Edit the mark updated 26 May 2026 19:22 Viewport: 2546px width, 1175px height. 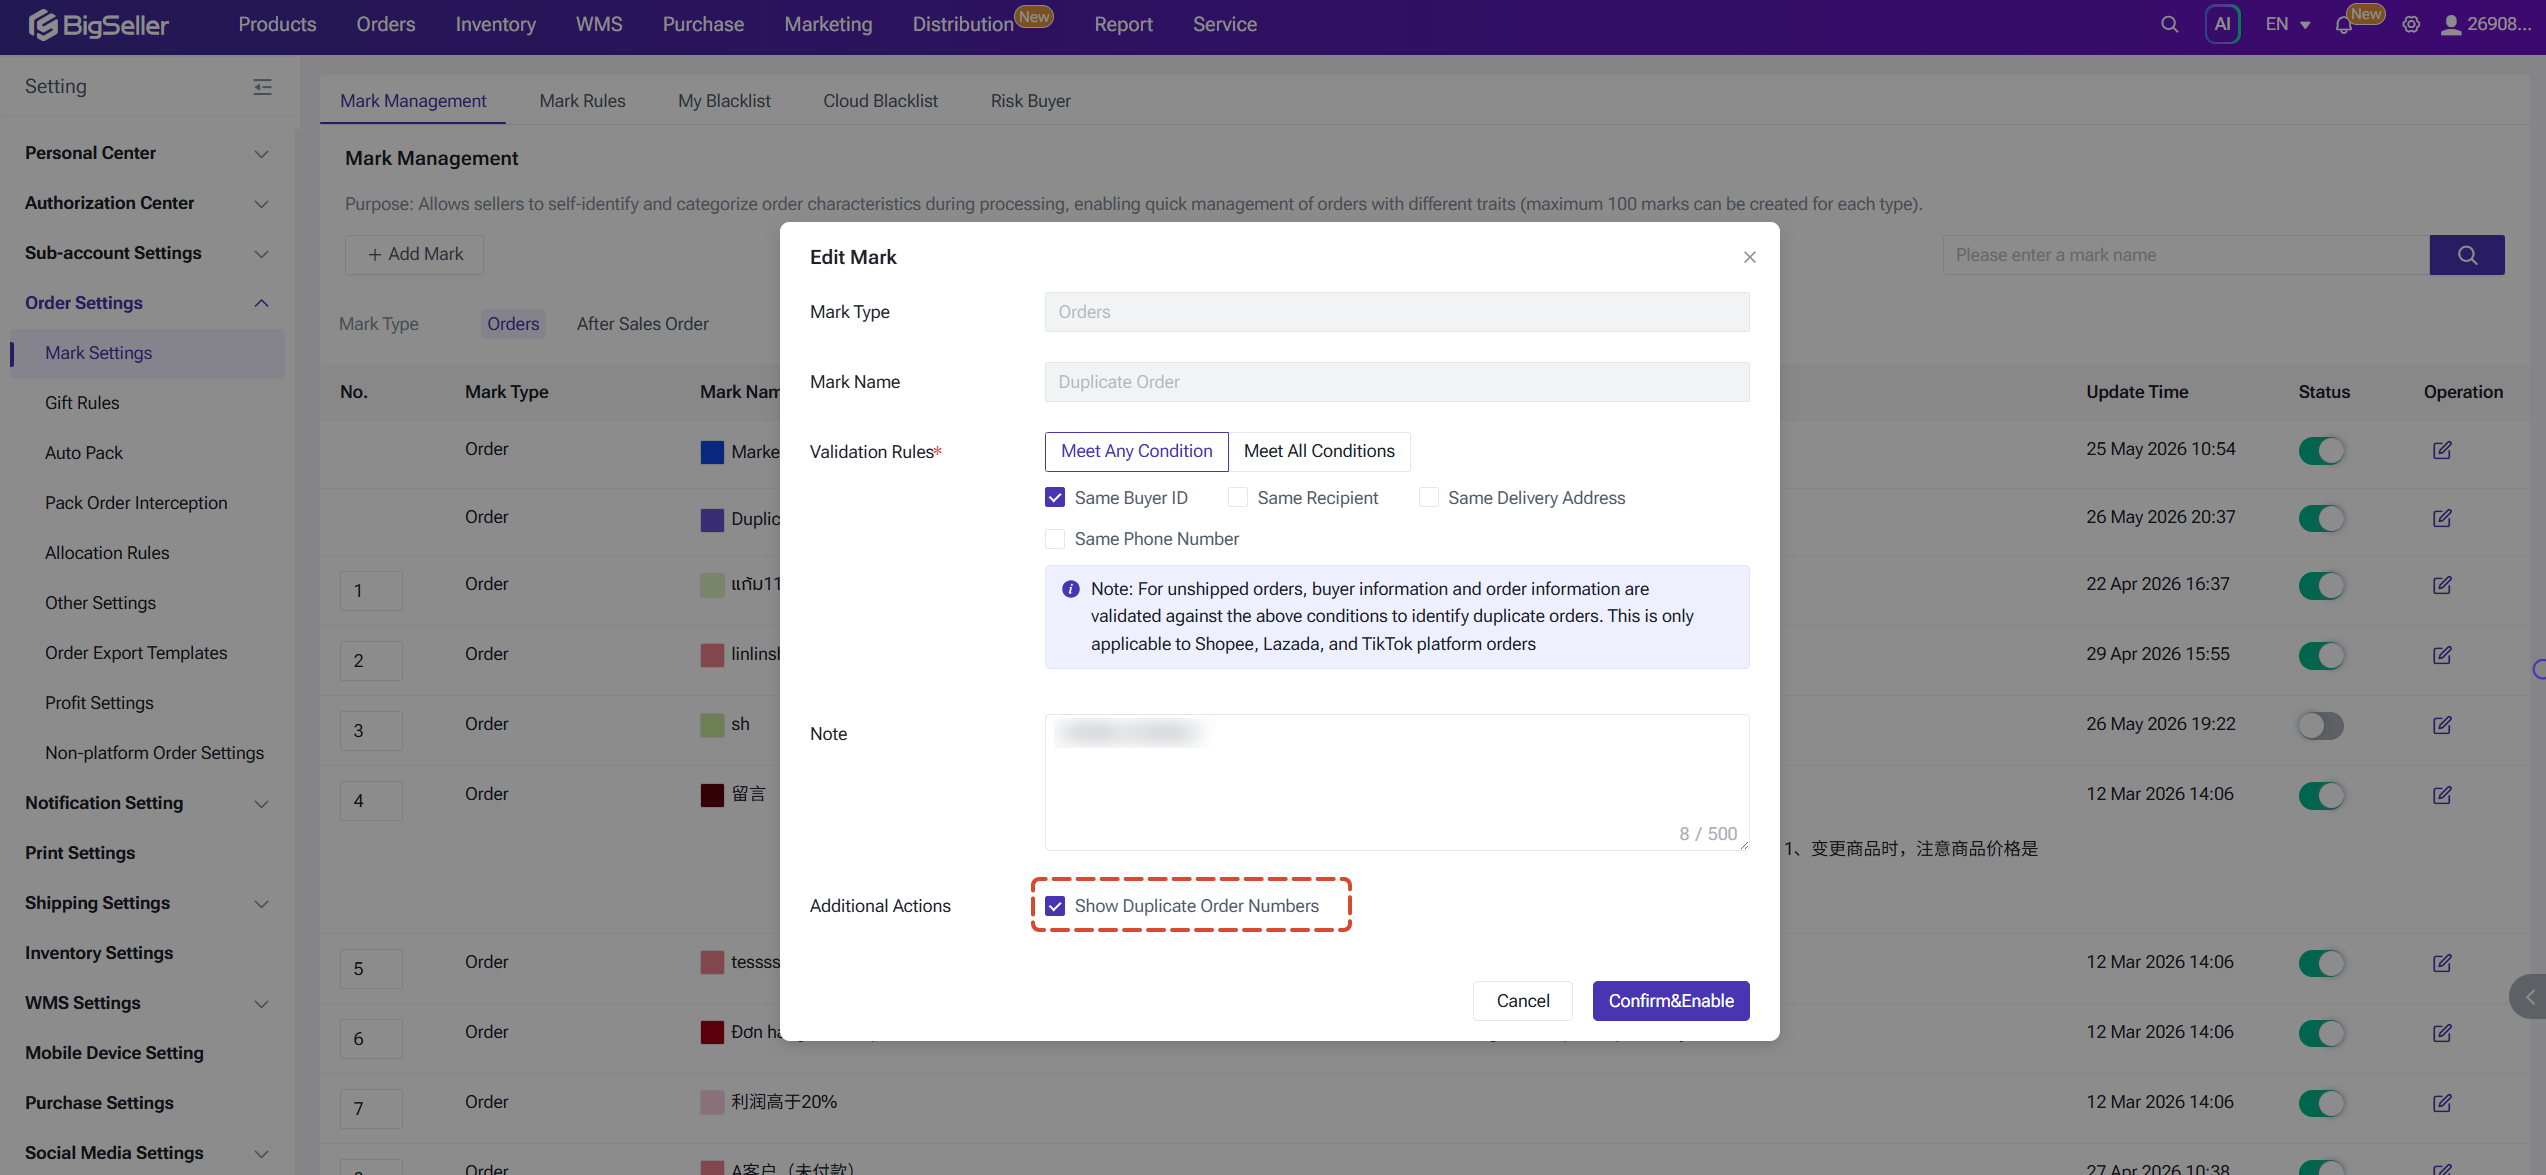coord(2442,725)
